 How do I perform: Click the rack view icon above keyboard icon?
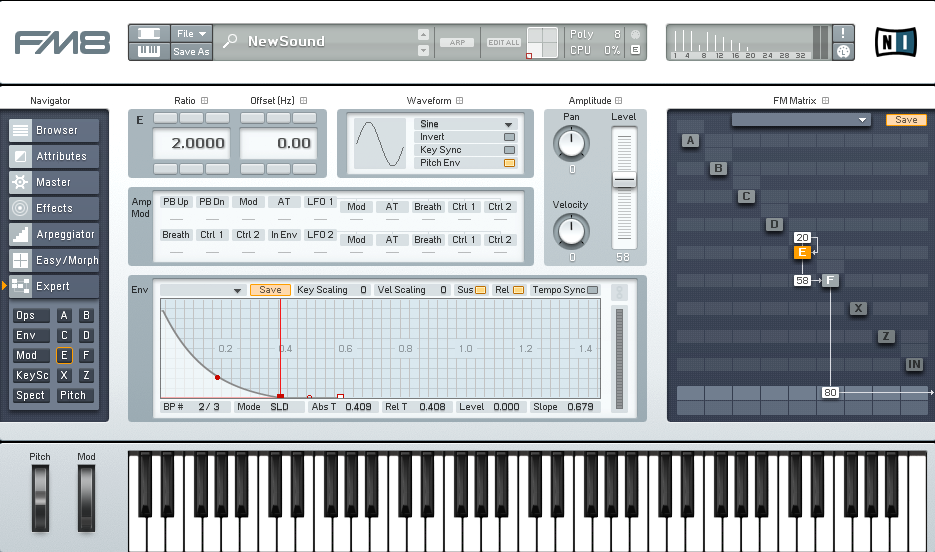click(x=149, y=33)
